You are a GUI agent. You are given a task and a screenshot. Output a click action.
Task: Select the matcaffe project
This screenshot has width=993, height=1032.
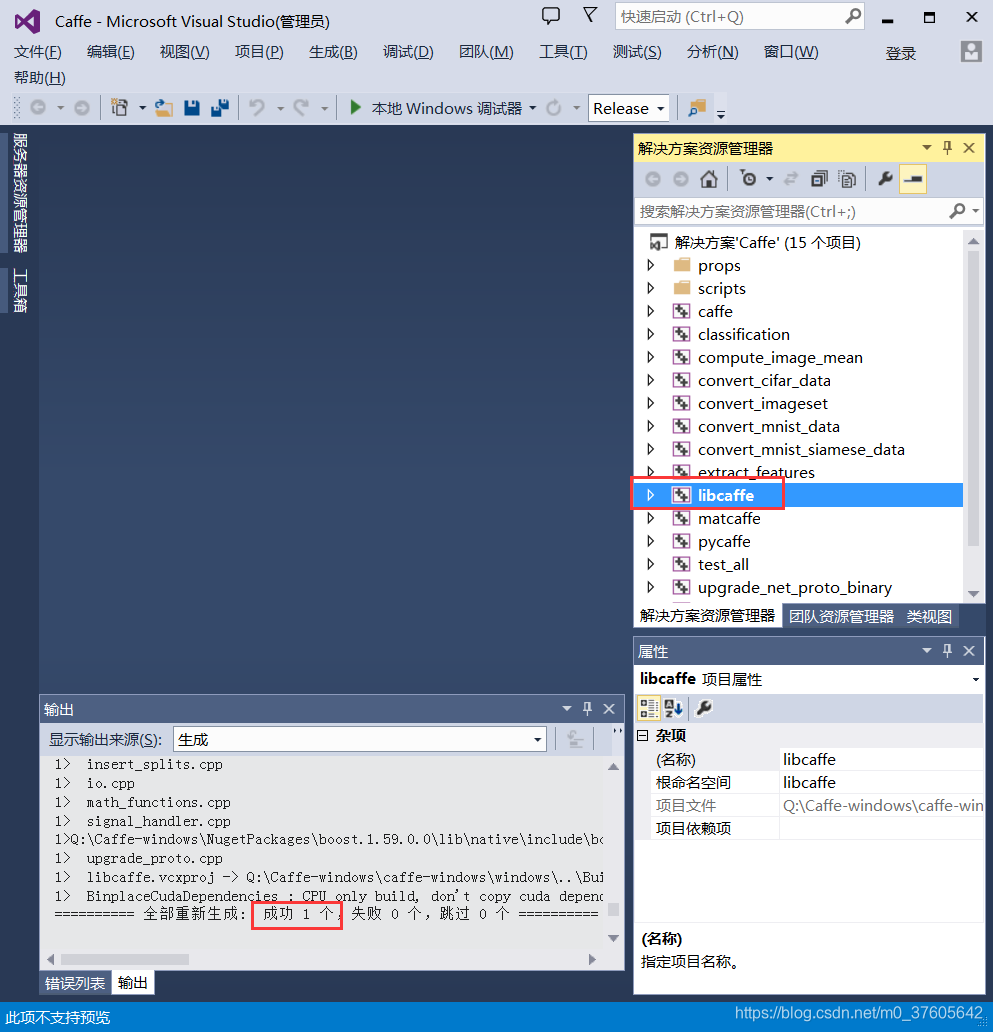pos(729,518)
